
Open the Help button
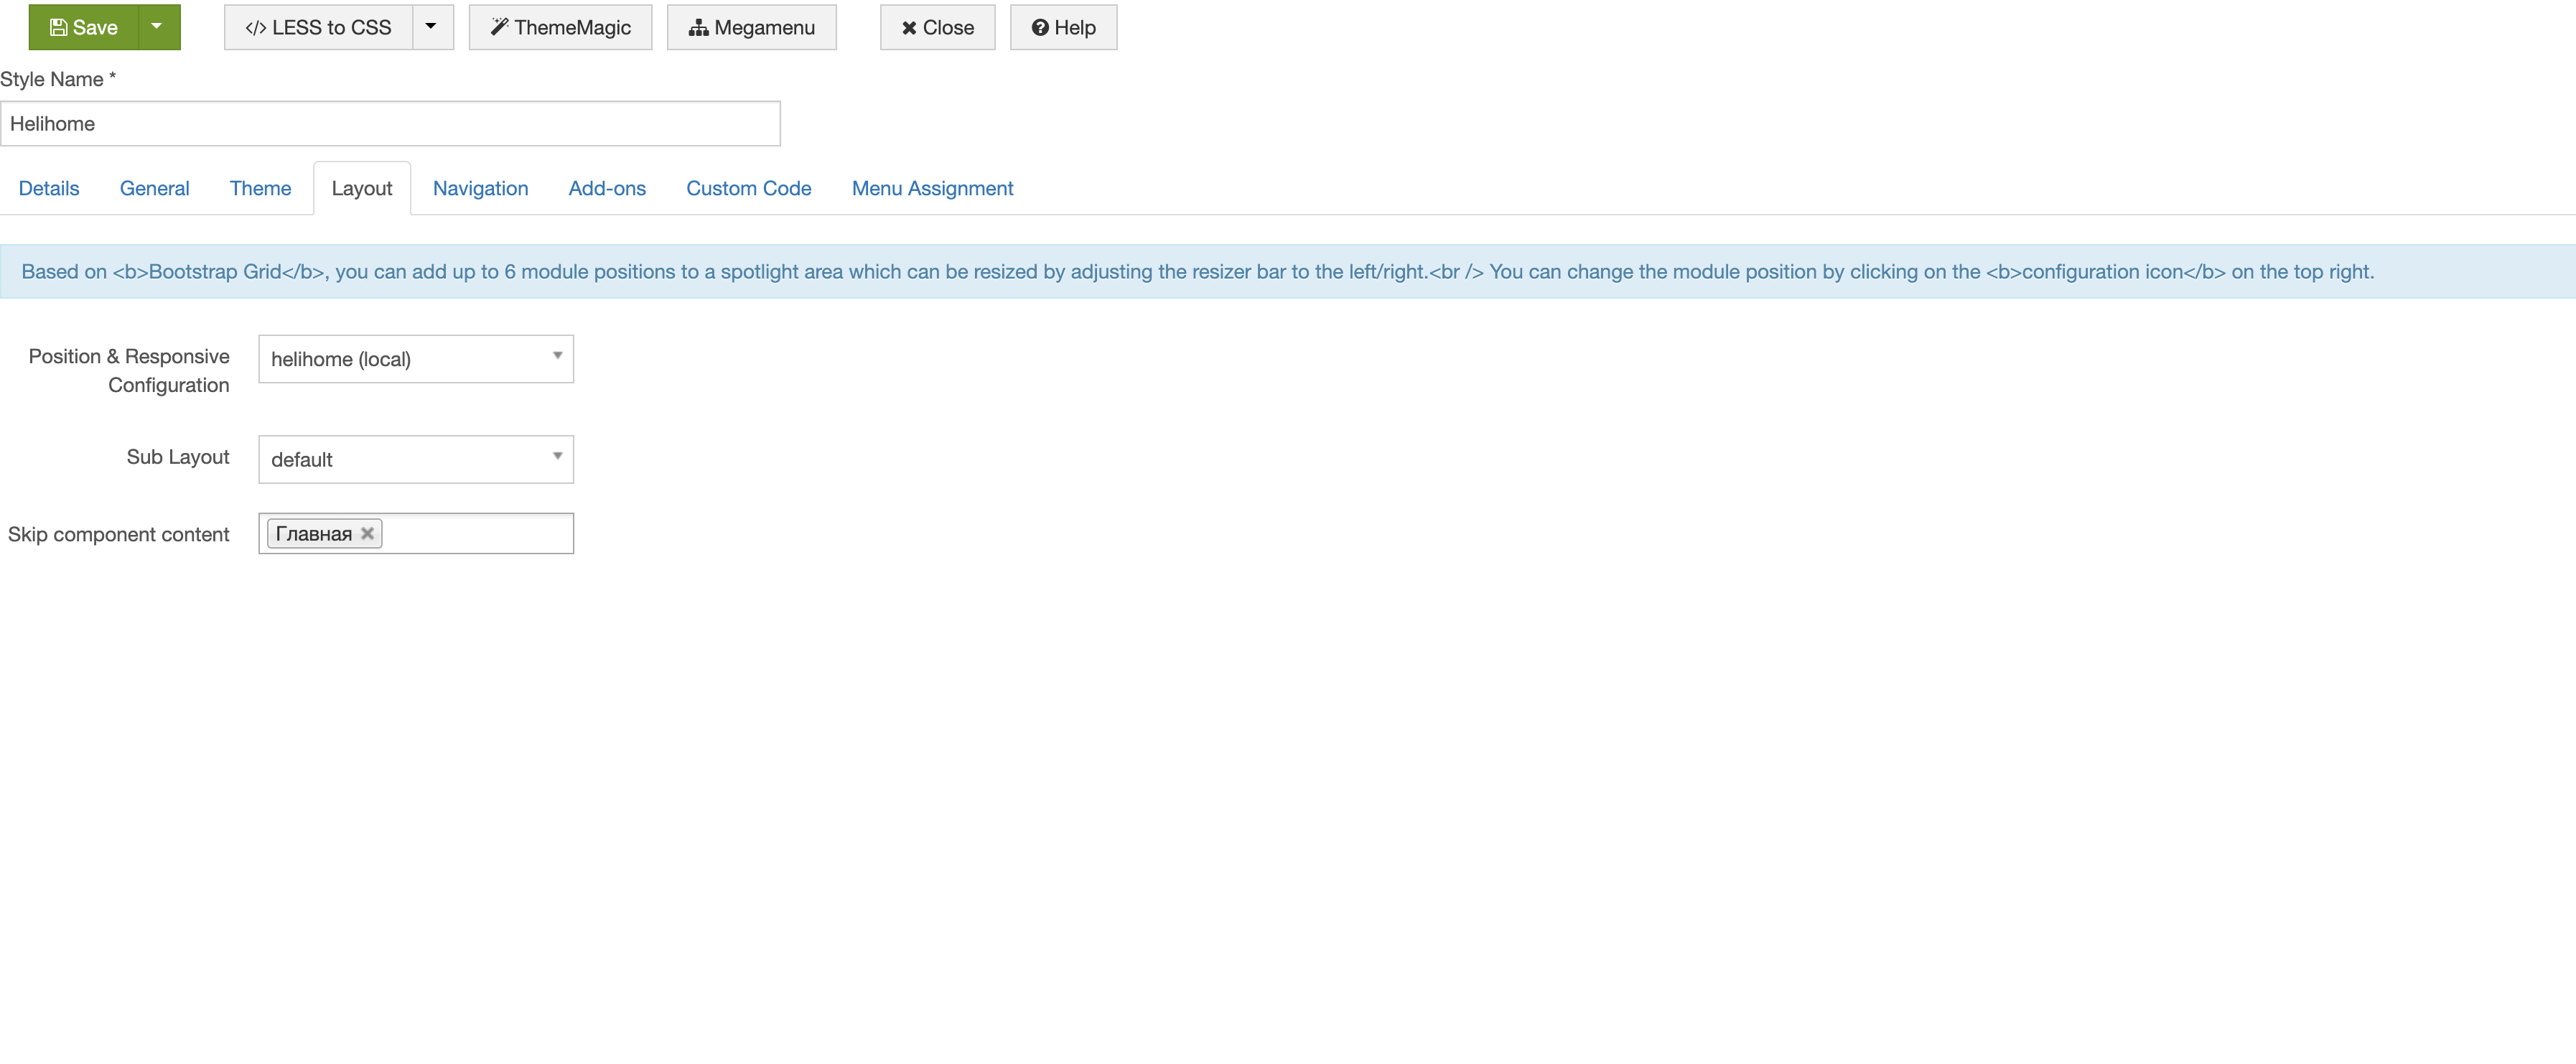(1063, 27)
